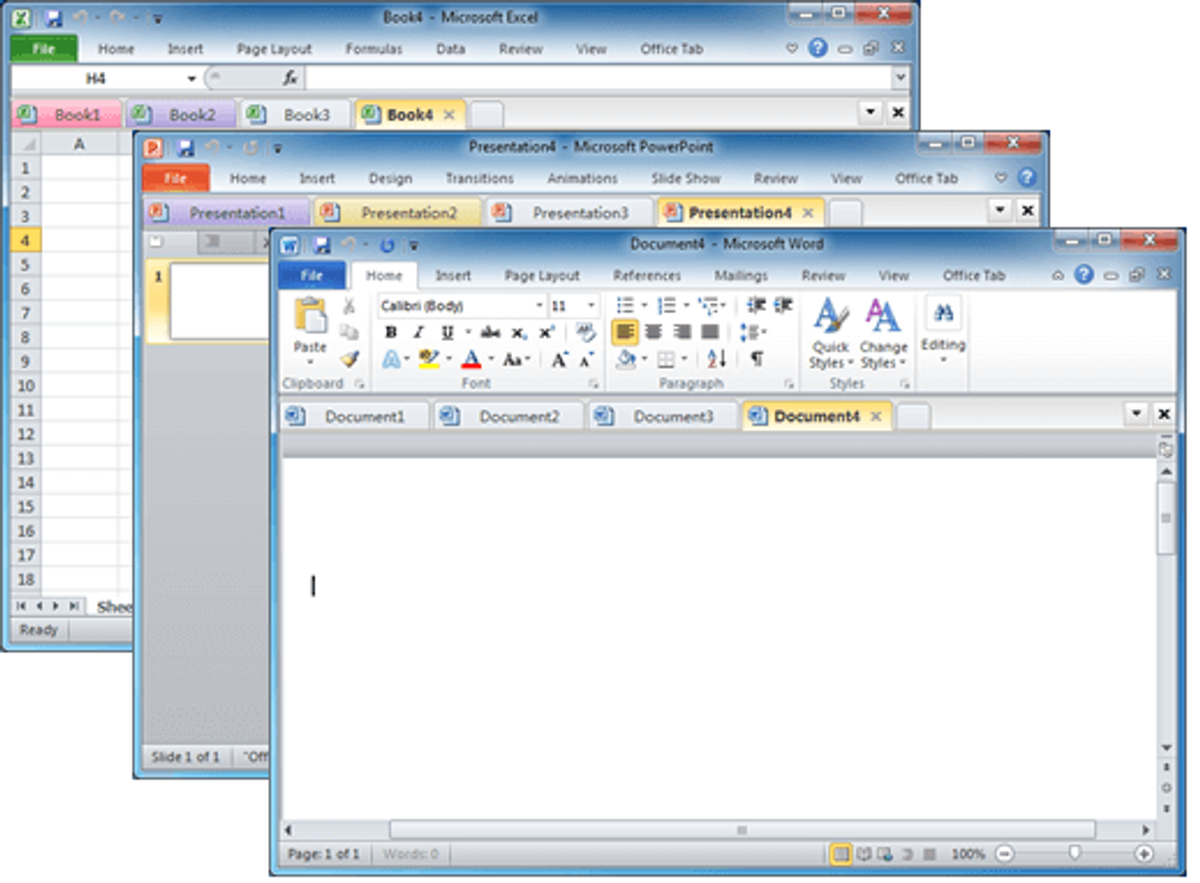The image size is (1200, 883).
Task: Expand the Font Color dropdown arrow
Action: (491, 359)
